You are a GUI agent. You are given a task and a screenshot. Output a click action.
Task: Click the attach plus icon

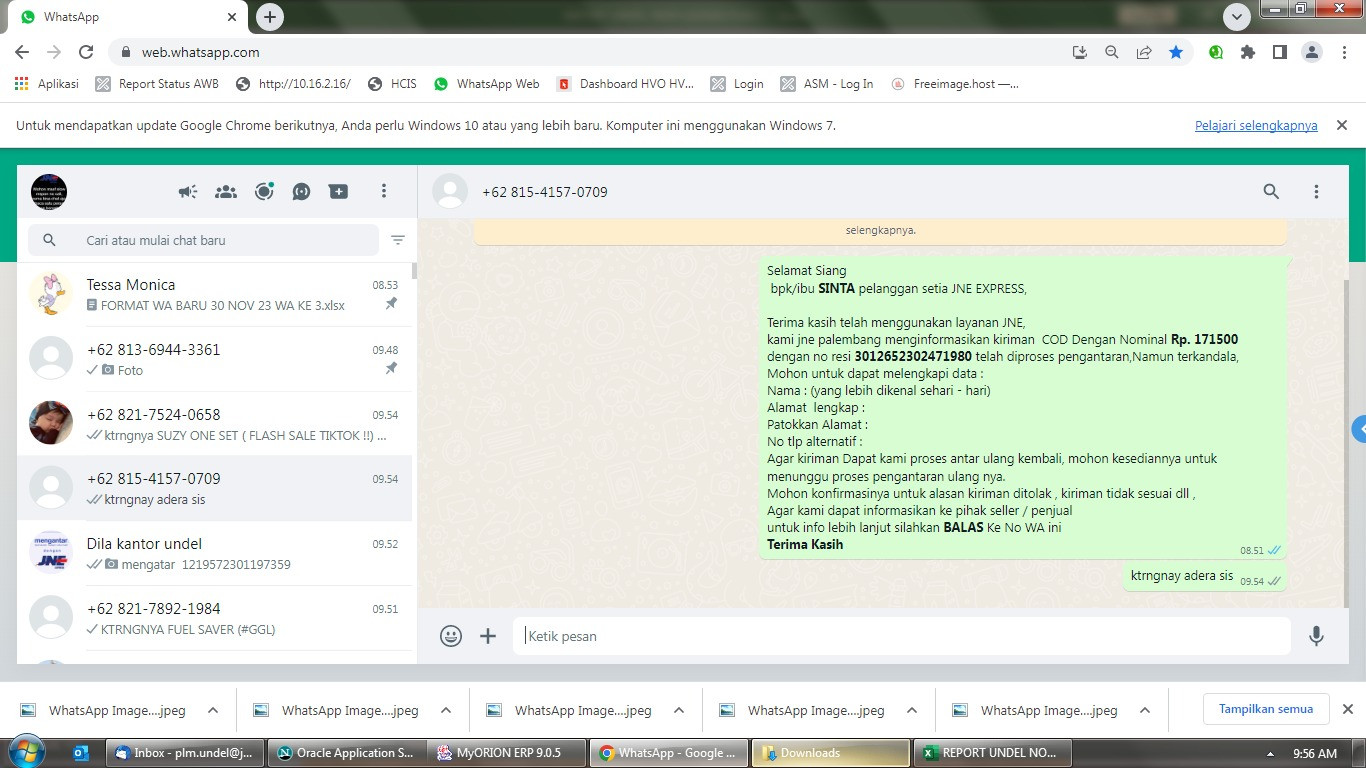click(488, 636)
